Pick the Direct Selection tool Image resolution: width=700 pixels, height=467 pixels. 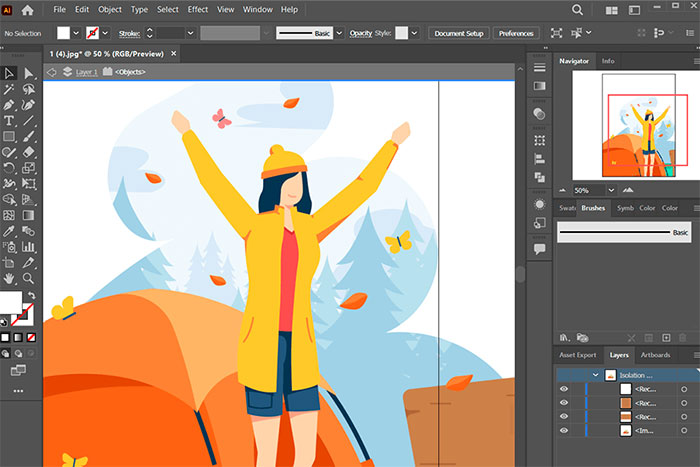click(x=28, y=73)
